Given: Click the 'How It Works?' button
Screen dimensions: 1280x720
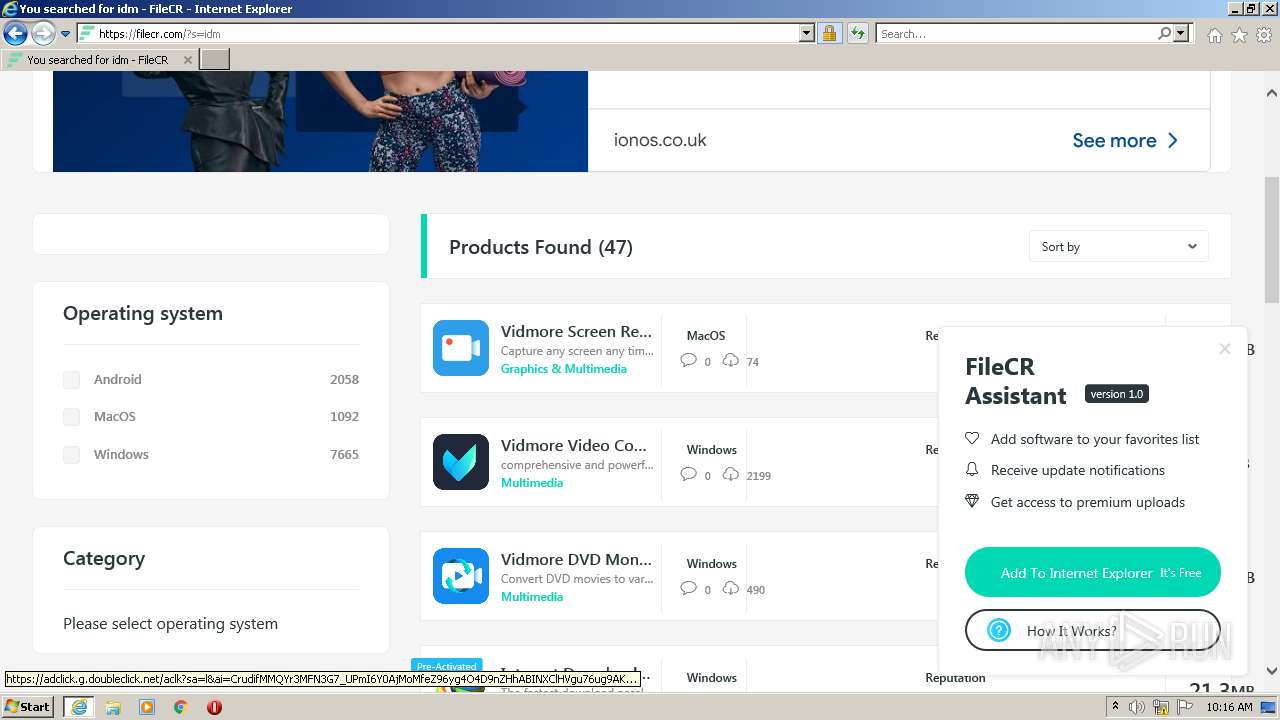Looking at the screenshot, I should tap(1093, 631).
